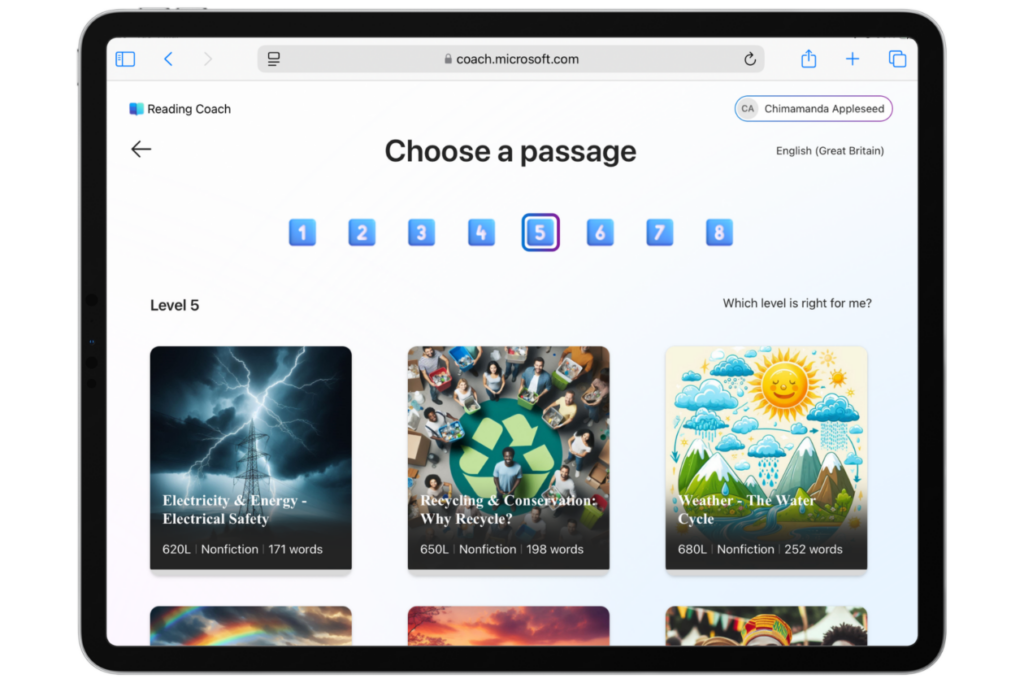This screenshot has width=1024, height=683.
Task: Navigate back using Safari's back arrow
Action: click(x=168, y=58)
